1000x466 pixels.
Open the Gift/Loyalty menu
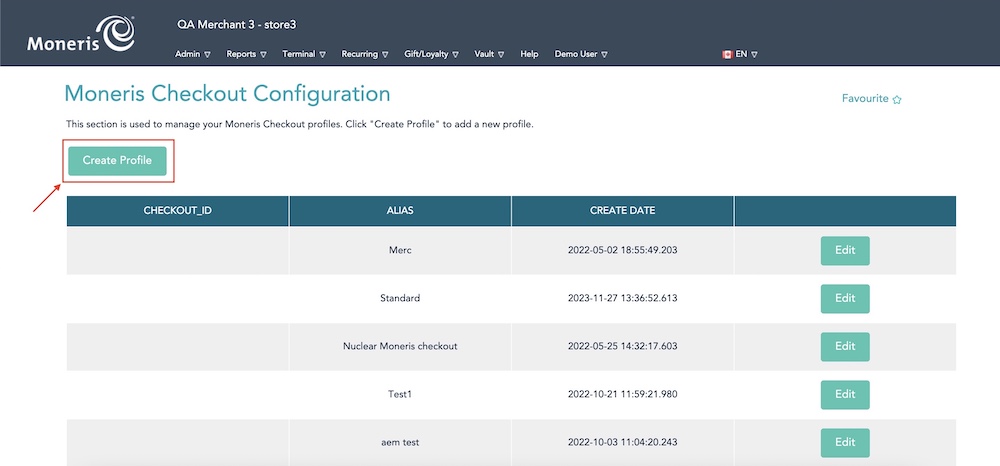pyautogui.click(x=431, y=54)
